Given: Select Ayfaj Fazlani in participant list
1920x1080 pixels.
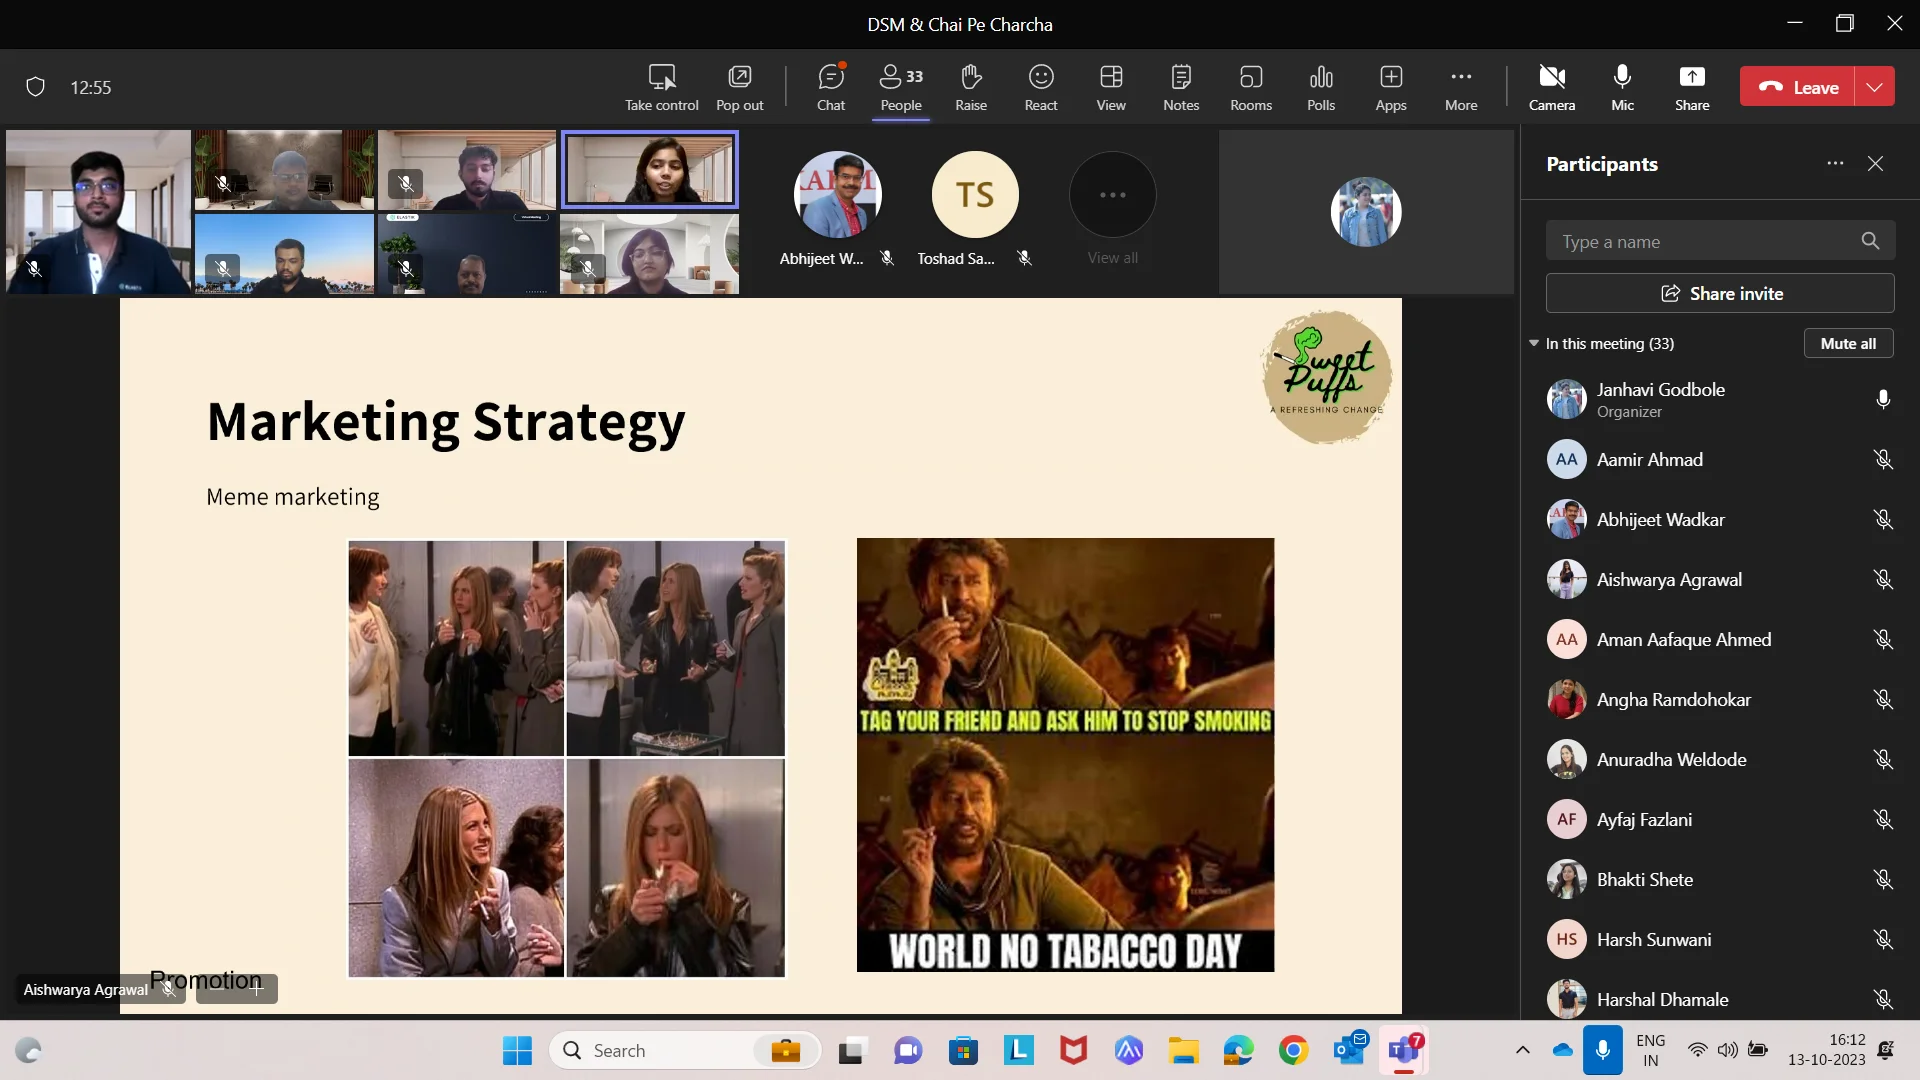Looking at the screenshot, I should [x=1720, y=819].
